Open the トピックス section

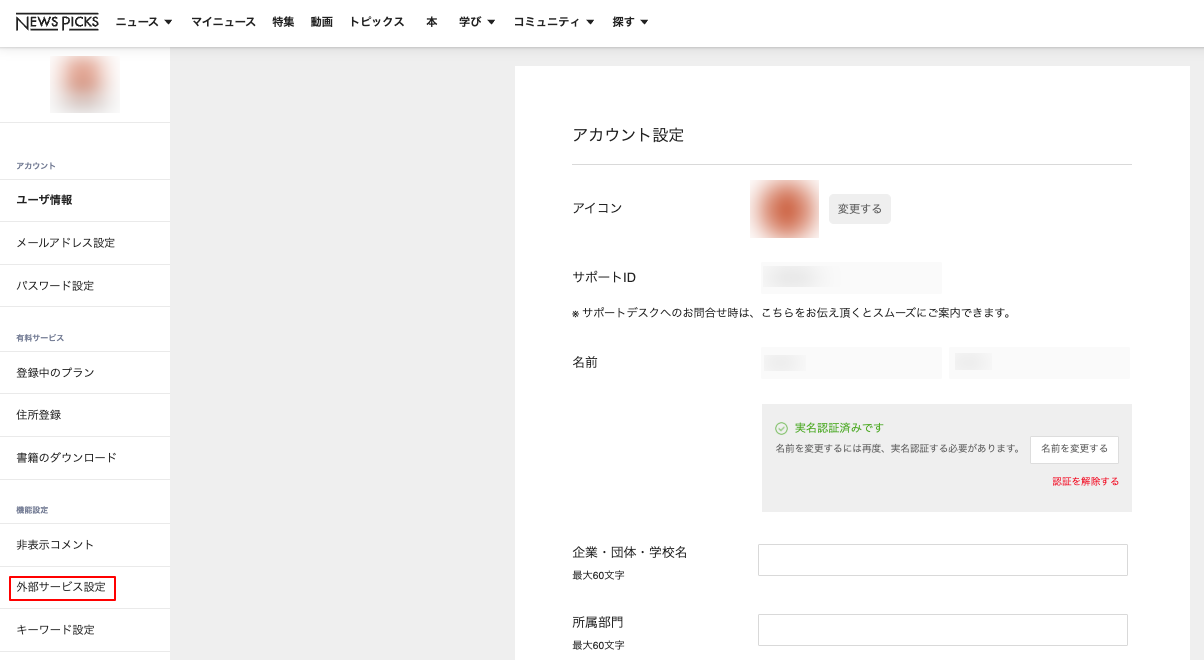tap(377, 20)
